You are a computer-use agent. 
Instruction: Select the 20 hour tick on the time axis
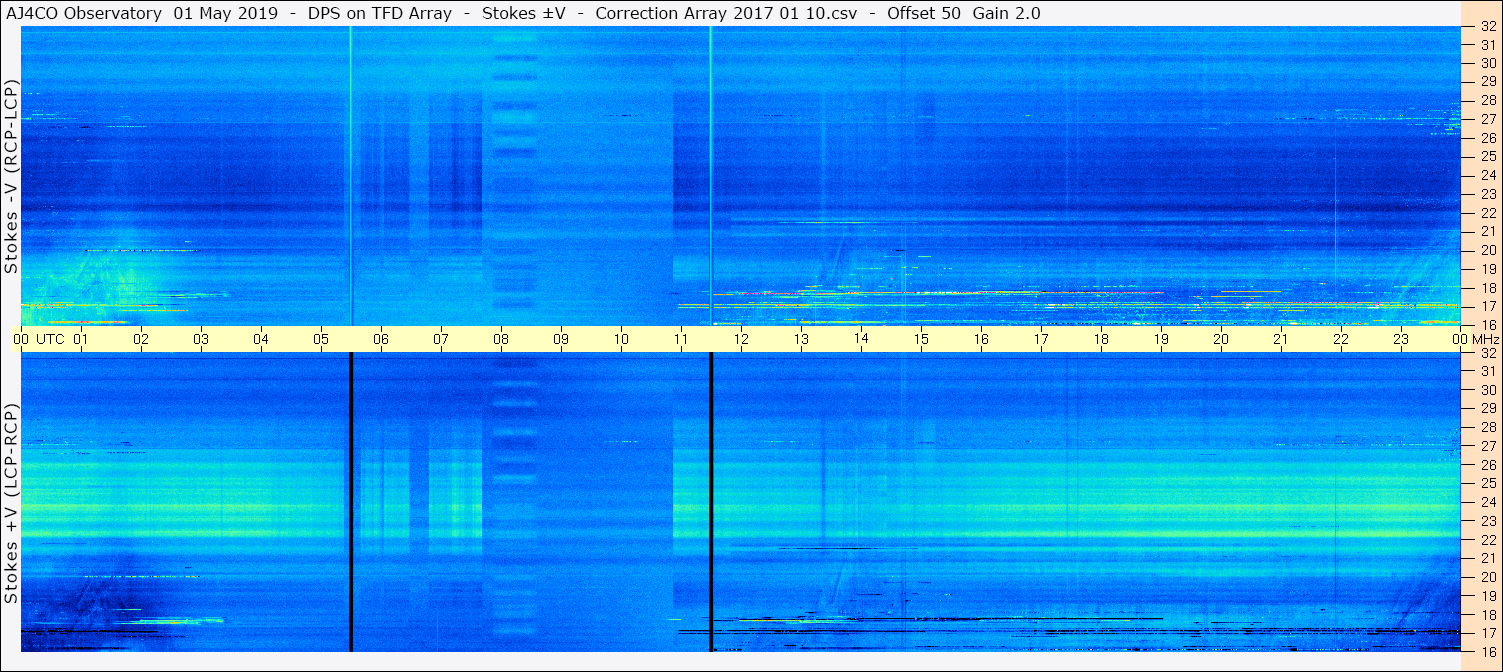(x=1221, y=339)
